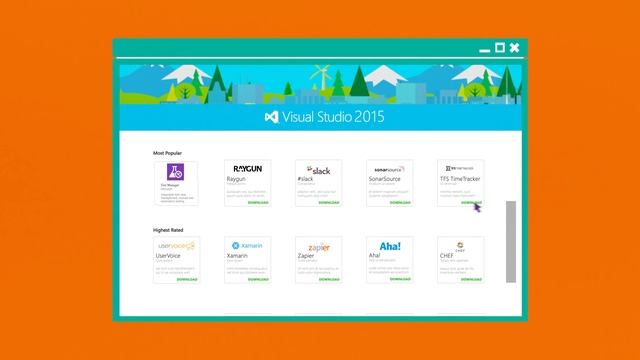Viewport: 640px width, 360px height.
Task: Click the 'Most Popular' section heading
Action: pyautogui.click(x=167, y=153)
